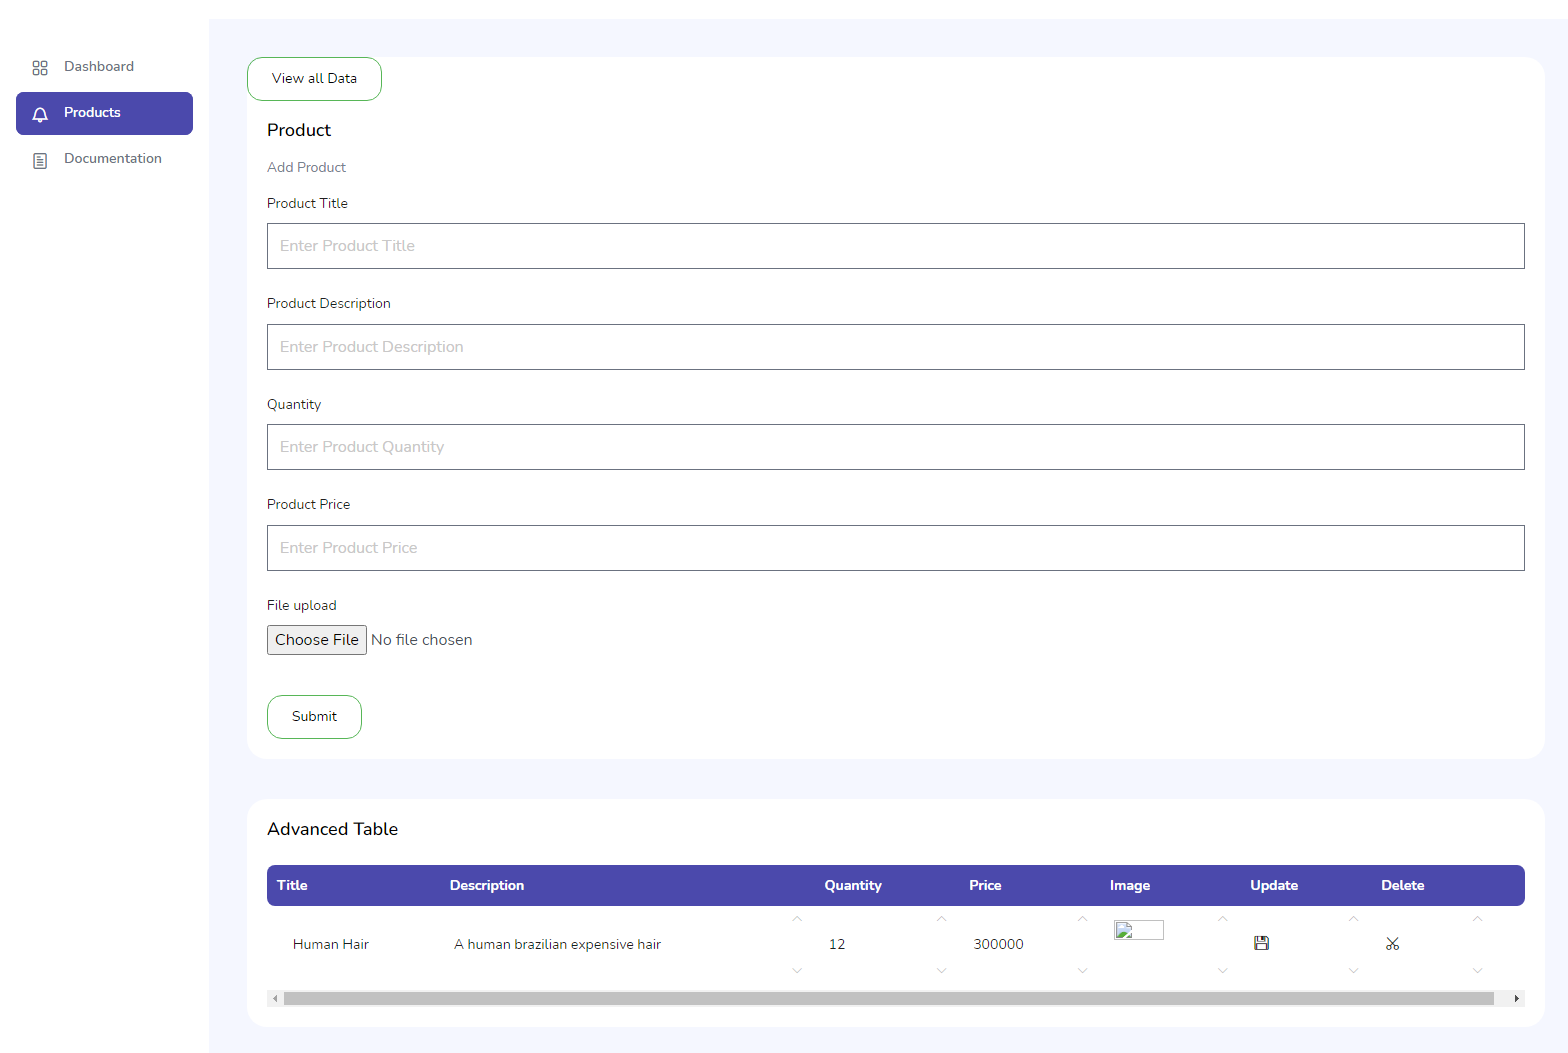Click the Delete column header

click(x=1403, y=885)
